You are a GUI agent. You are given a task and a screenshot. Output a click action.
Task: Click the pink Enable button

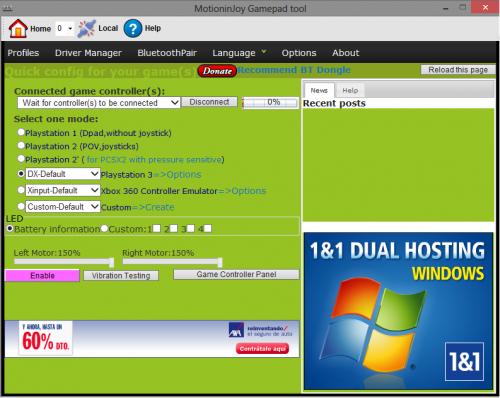pyautogui.click(x=42, y=275)
